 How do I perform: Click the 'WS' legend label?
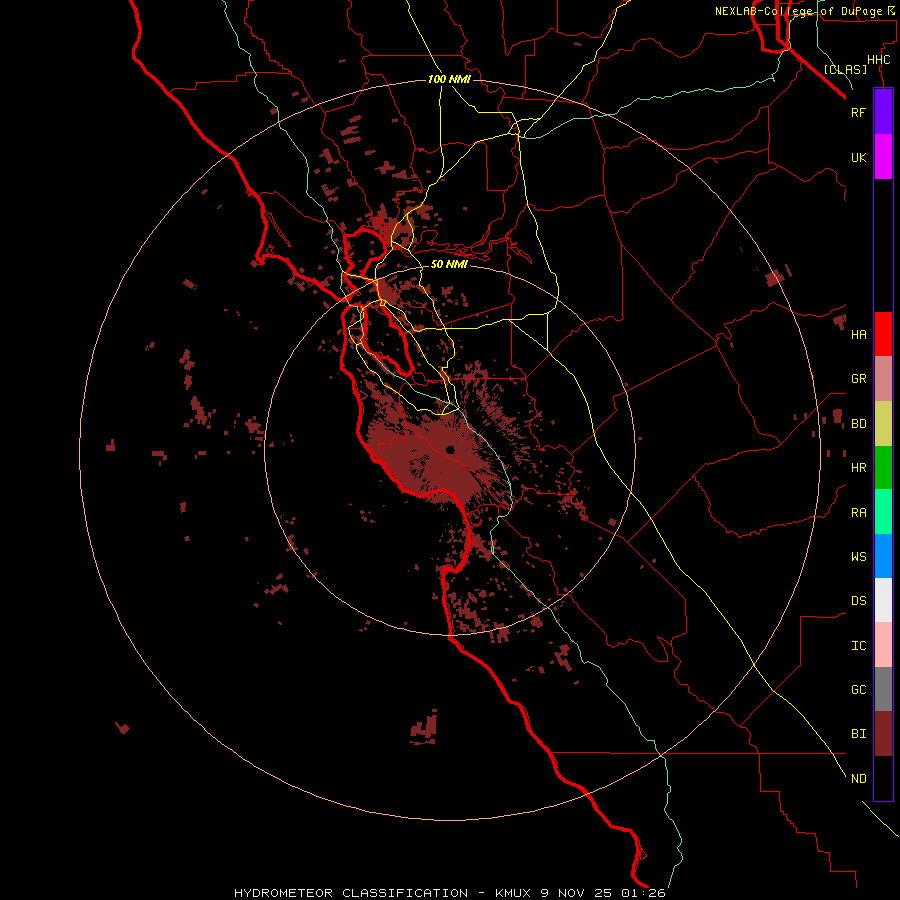859,557
